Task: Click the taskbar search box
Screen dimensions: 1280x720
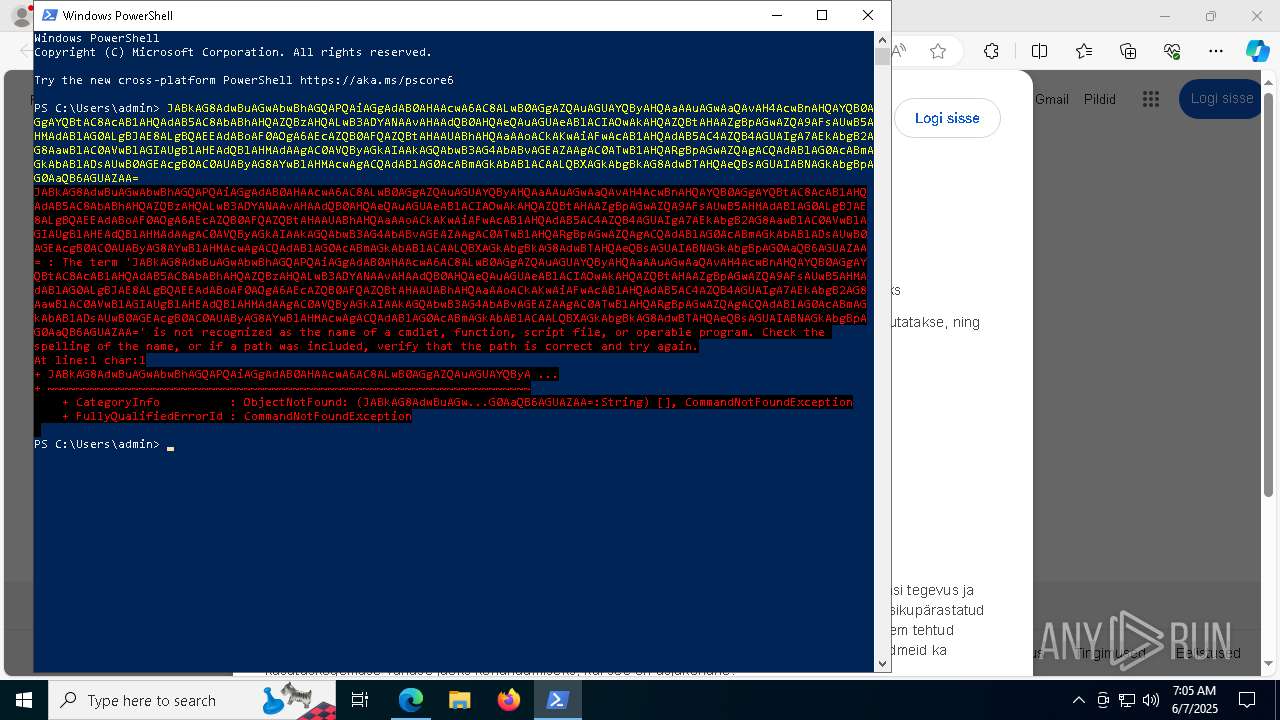Action: tap(193, 700)
